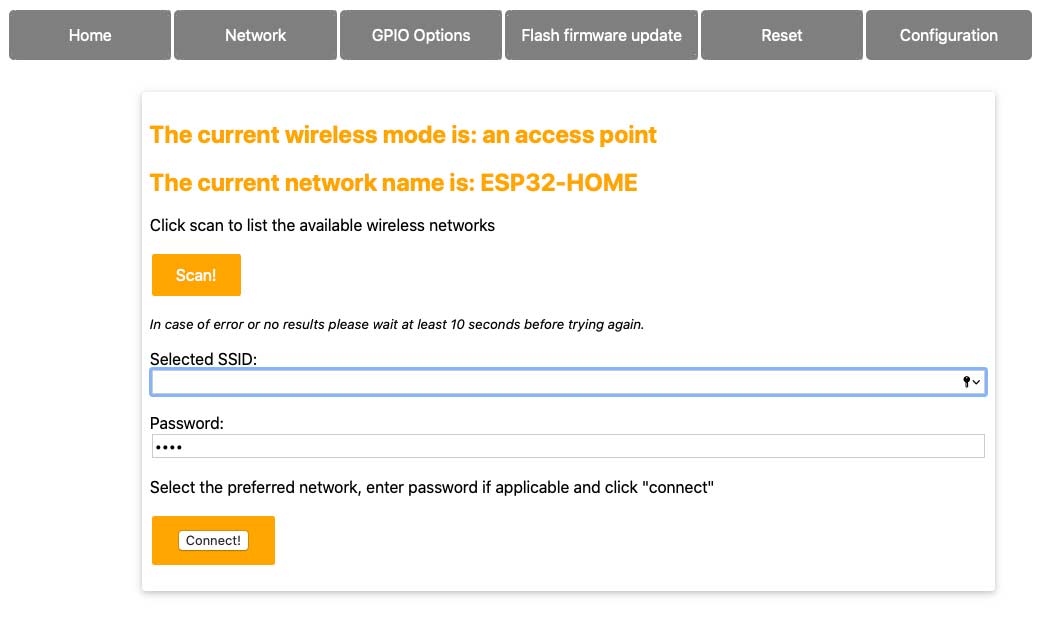Screen dimensions: 1037x621
Task: Click the Selected SSID label
Action: point(201,358)
